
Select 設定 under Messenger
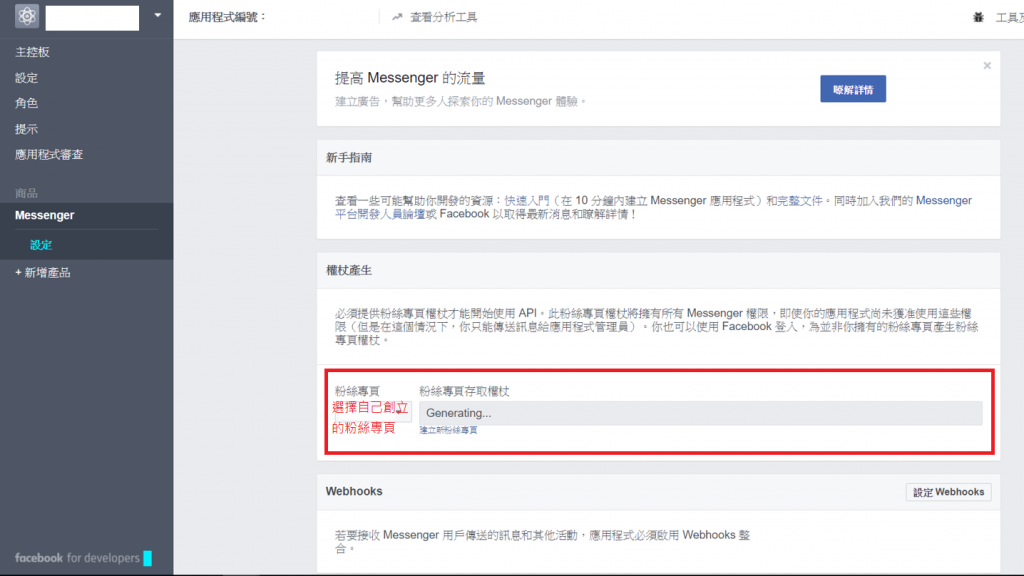click(x=40, y=245)
